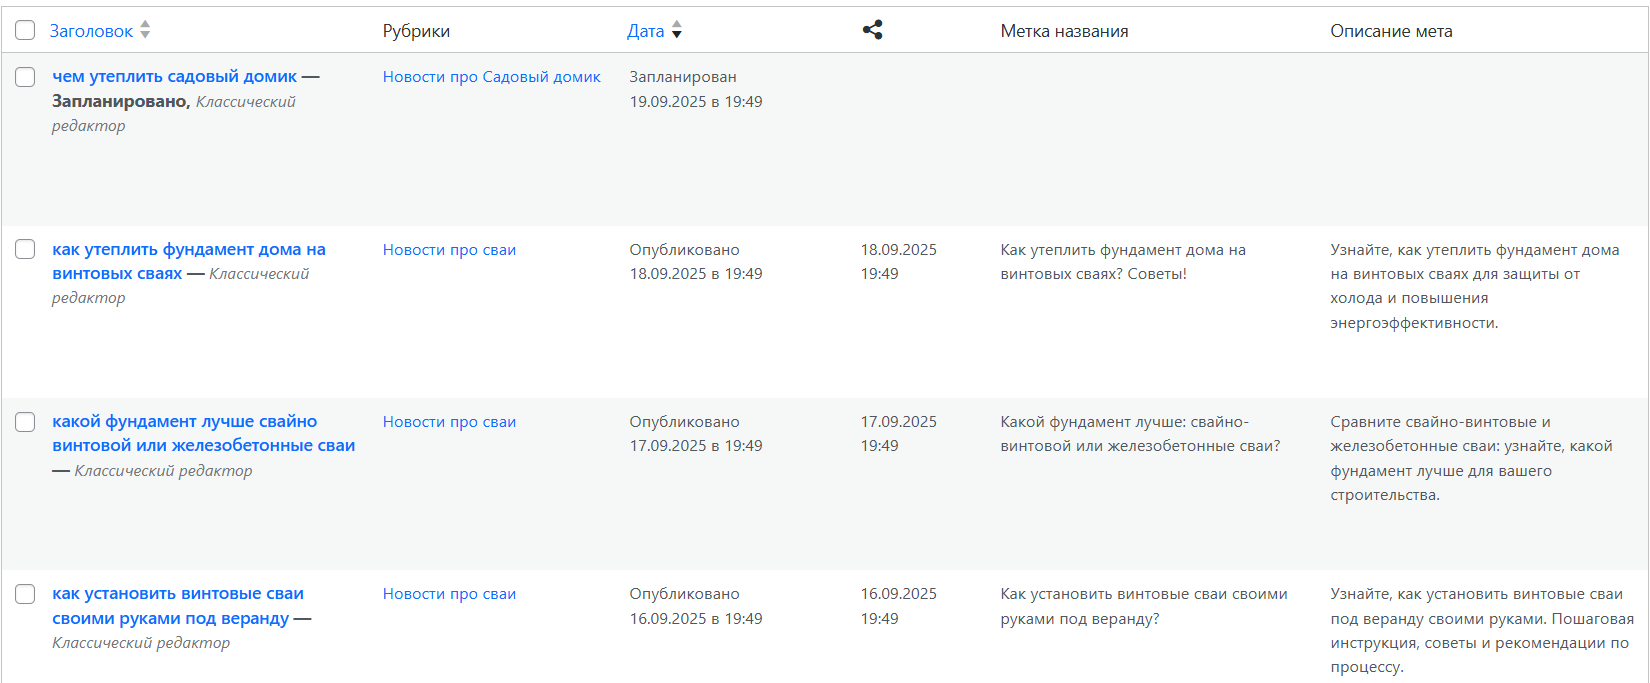
Task: Filter by category 'Новости про Садовый домик'
Action: point(491,77)
